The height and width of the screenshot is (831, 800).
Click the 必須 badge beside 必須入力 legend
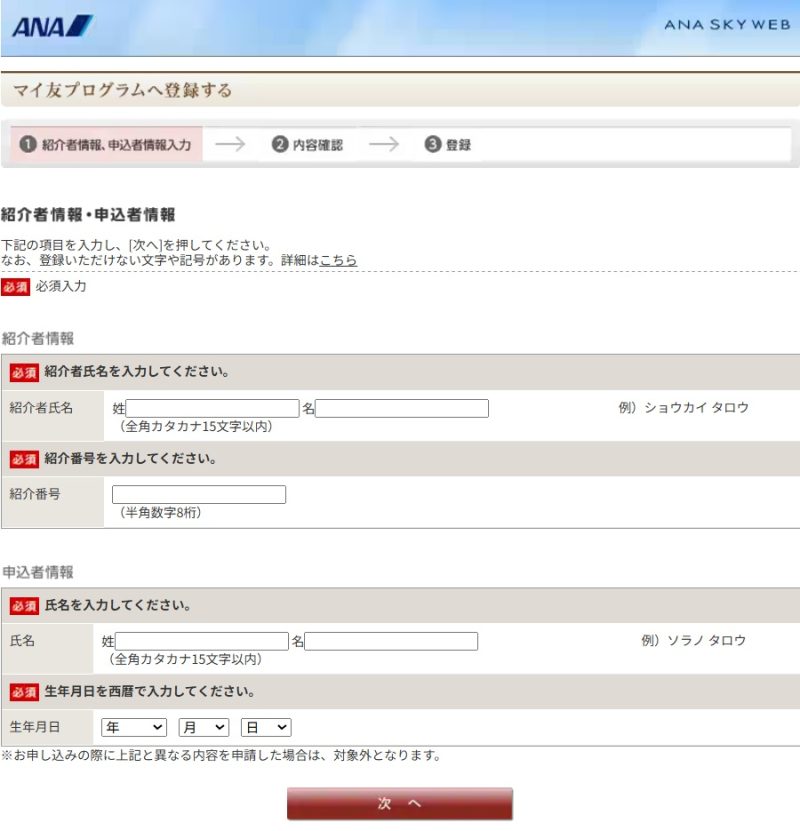coord(15,287)
